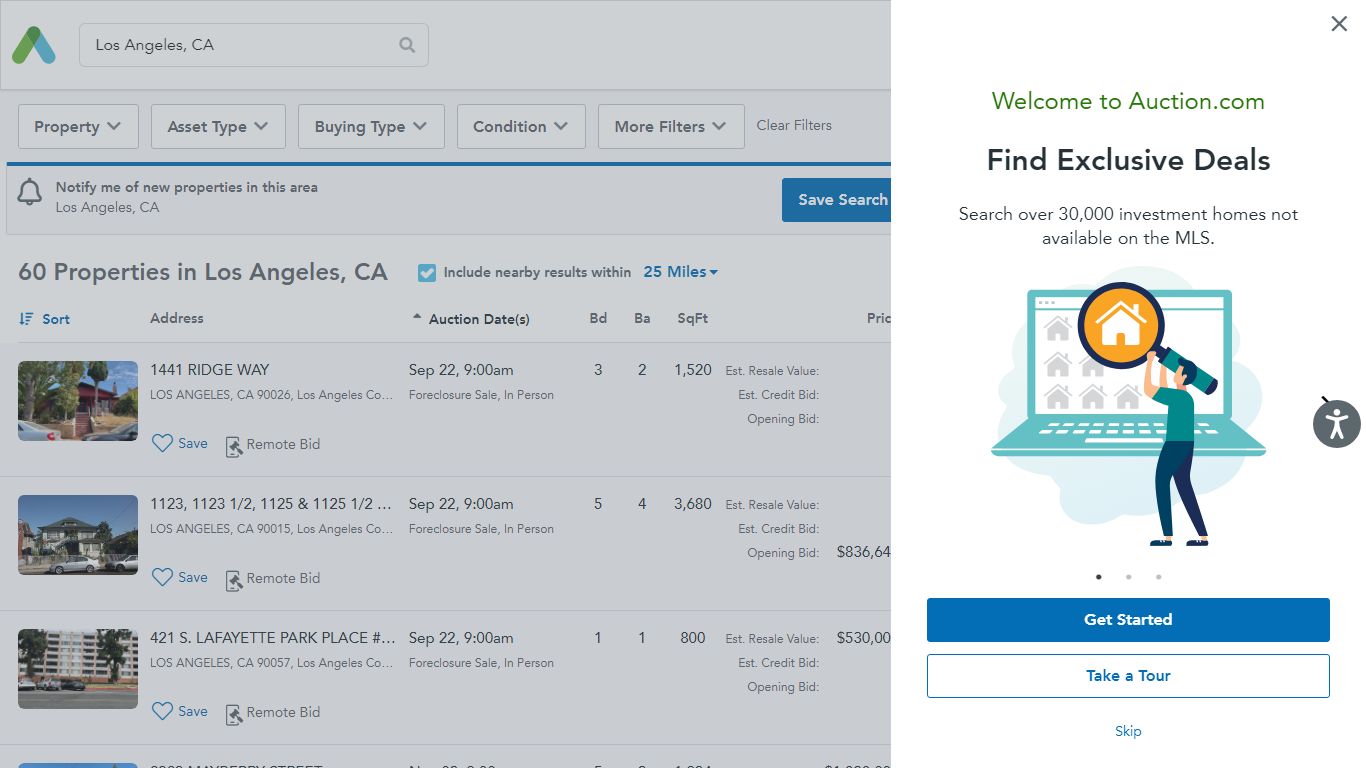Screen dimensions: 1366x768
Task: Toggle Include nearby results checkbox
Action: [x=427, y=272]
